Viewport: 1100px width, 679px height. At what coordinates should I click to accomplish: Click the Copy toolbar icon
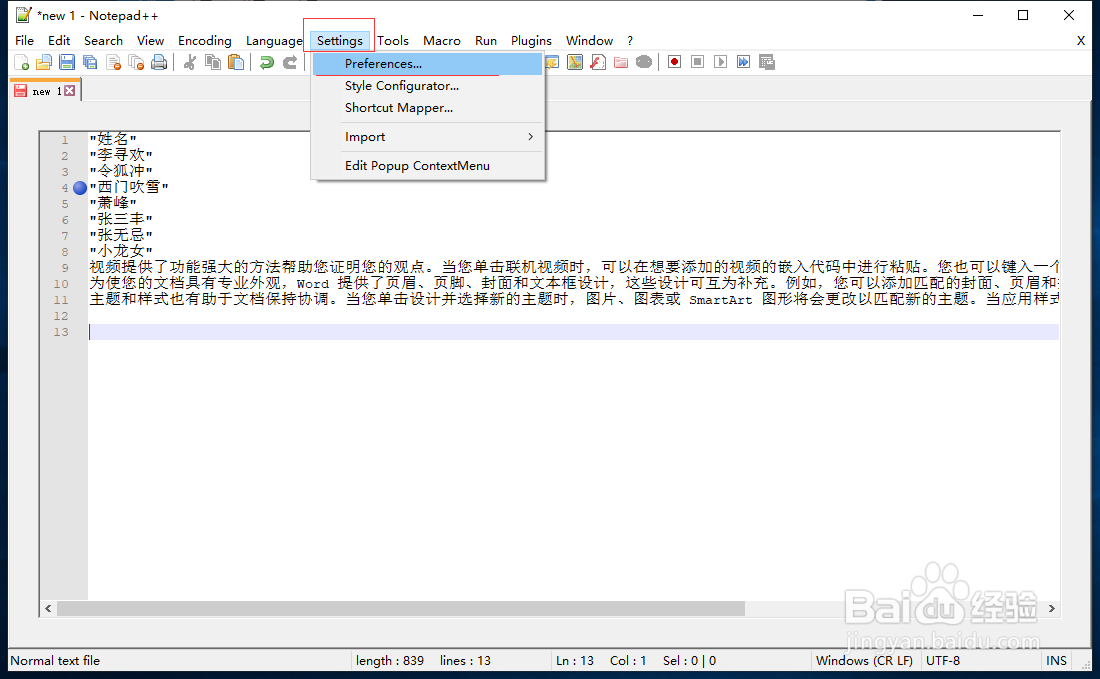(213, 62)
